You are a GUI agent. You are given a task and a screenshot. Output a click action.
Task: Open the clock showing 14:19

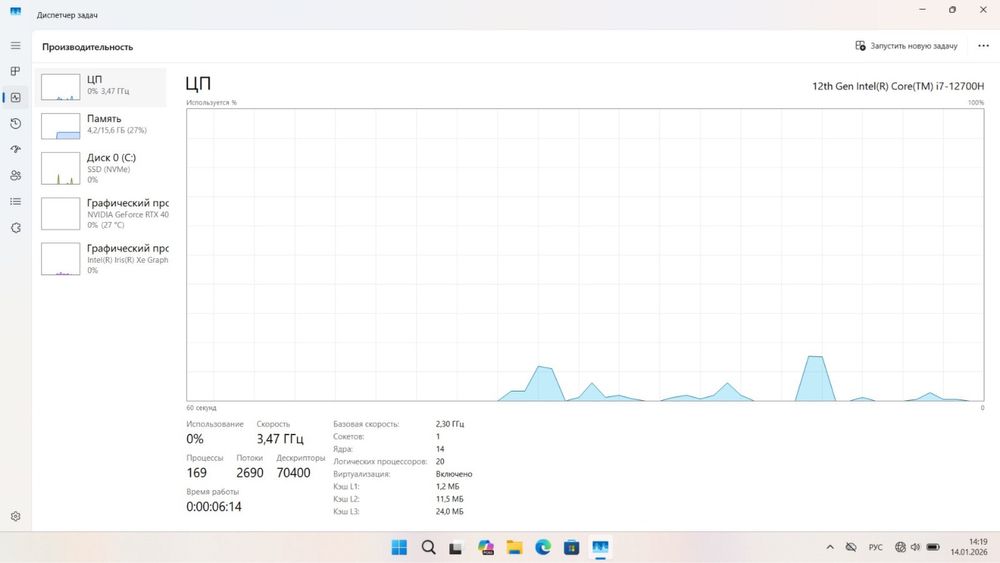pyautogui.click(x=969, y=547)
